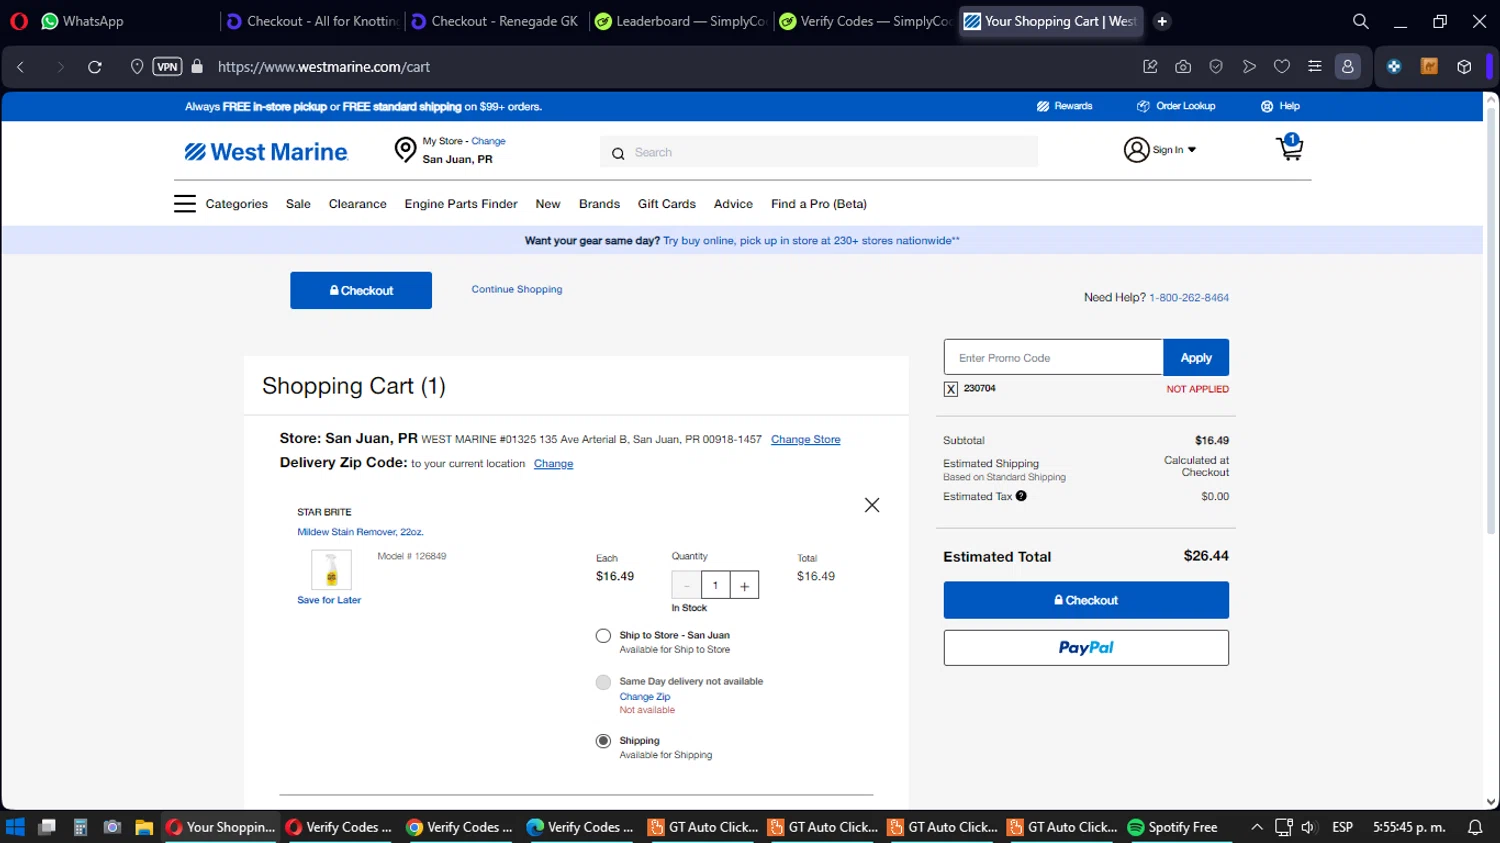
Task: Click the Change Zip link
Action: coord(645,697)
